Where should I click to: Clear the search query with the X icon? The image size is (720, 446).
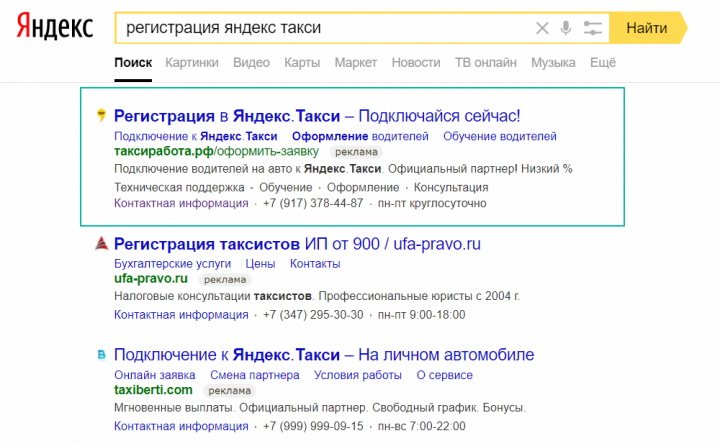[x=542, y=28]
